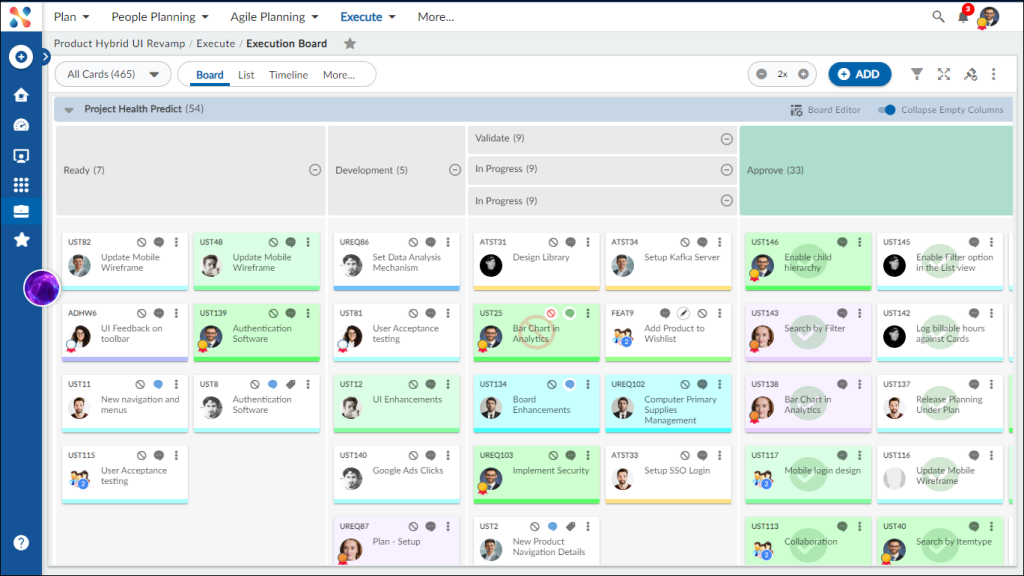Star the Execution Board breadcrumb favorite
The height and width of the screenshot is (576, 1024).
coord(350,44)
